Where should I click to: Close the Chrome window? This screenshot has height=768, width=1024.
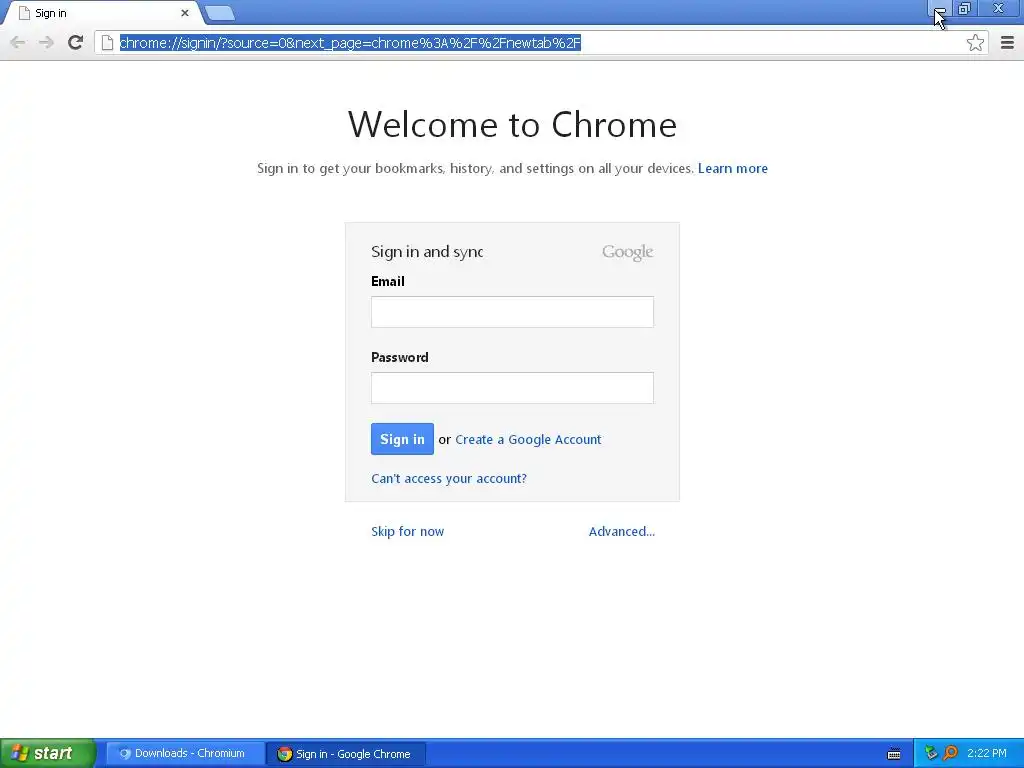999,9
